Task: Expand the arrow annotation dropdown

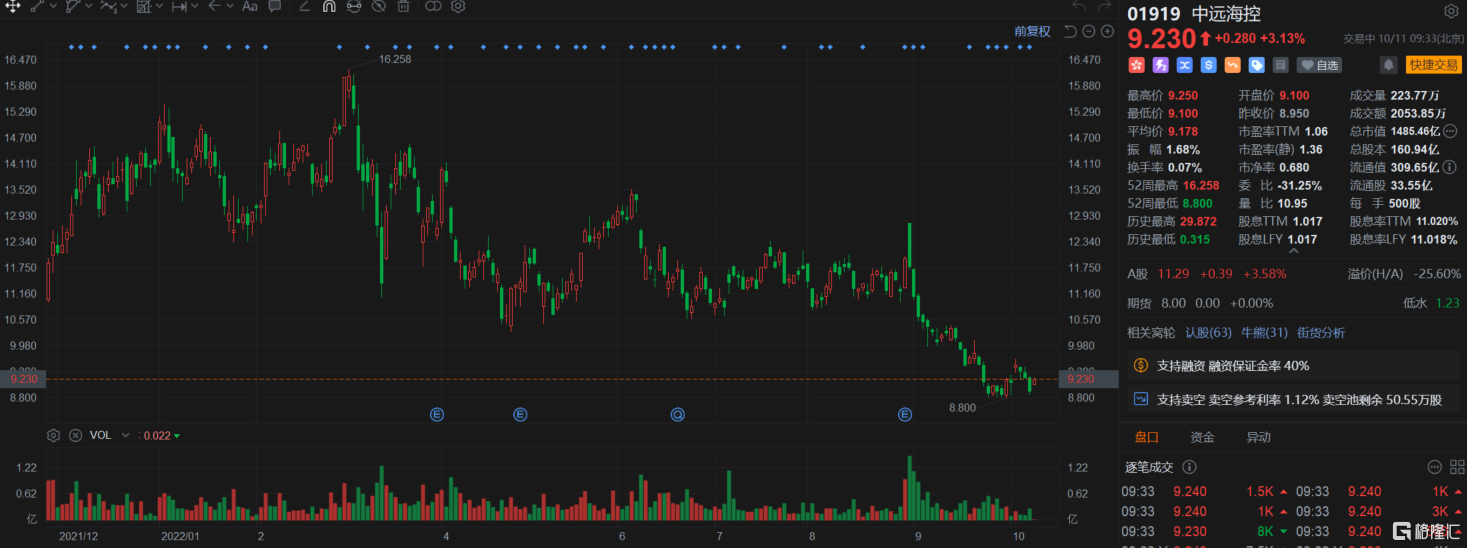Action: tap(230, 6)
